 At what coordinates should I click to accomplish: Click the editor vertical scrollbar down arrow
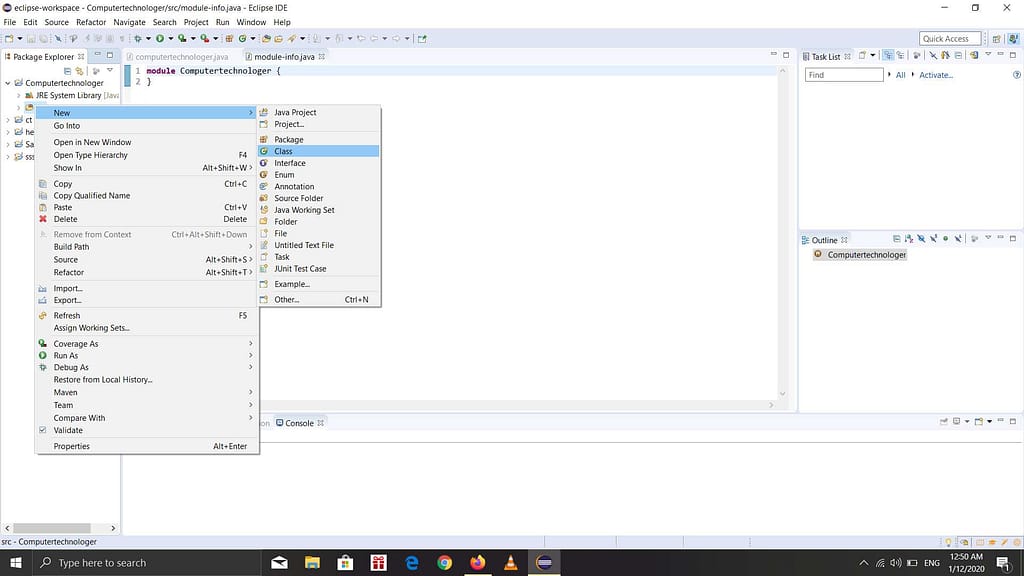(782, 394)
